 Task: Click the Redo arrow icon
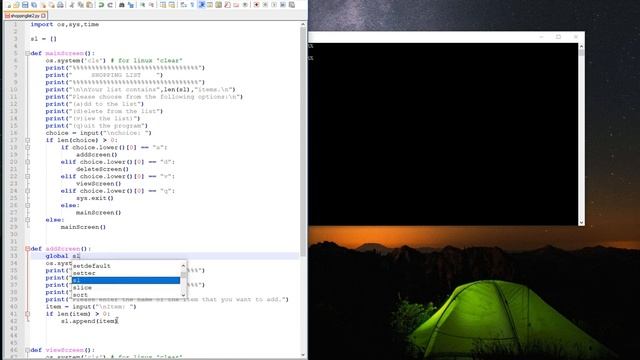tap(110, 5)
